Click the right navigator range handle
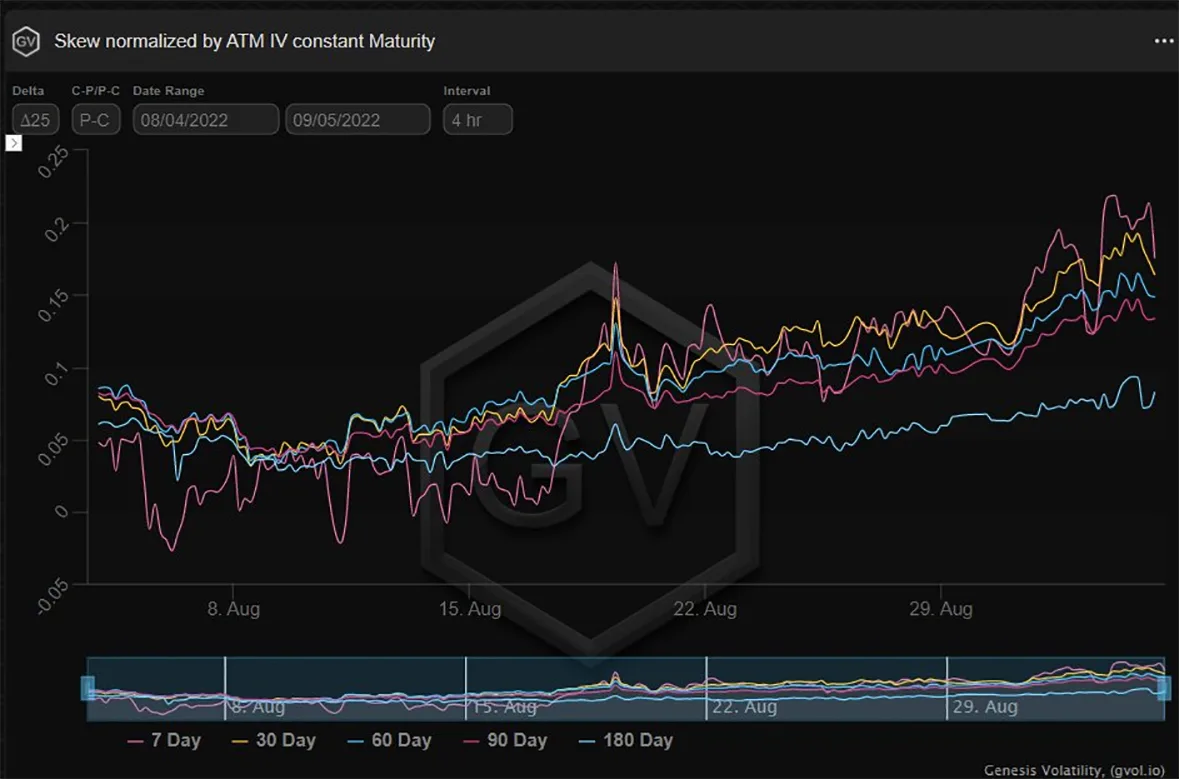This screenshot has height=779, width=1179. pos(1164,688)
